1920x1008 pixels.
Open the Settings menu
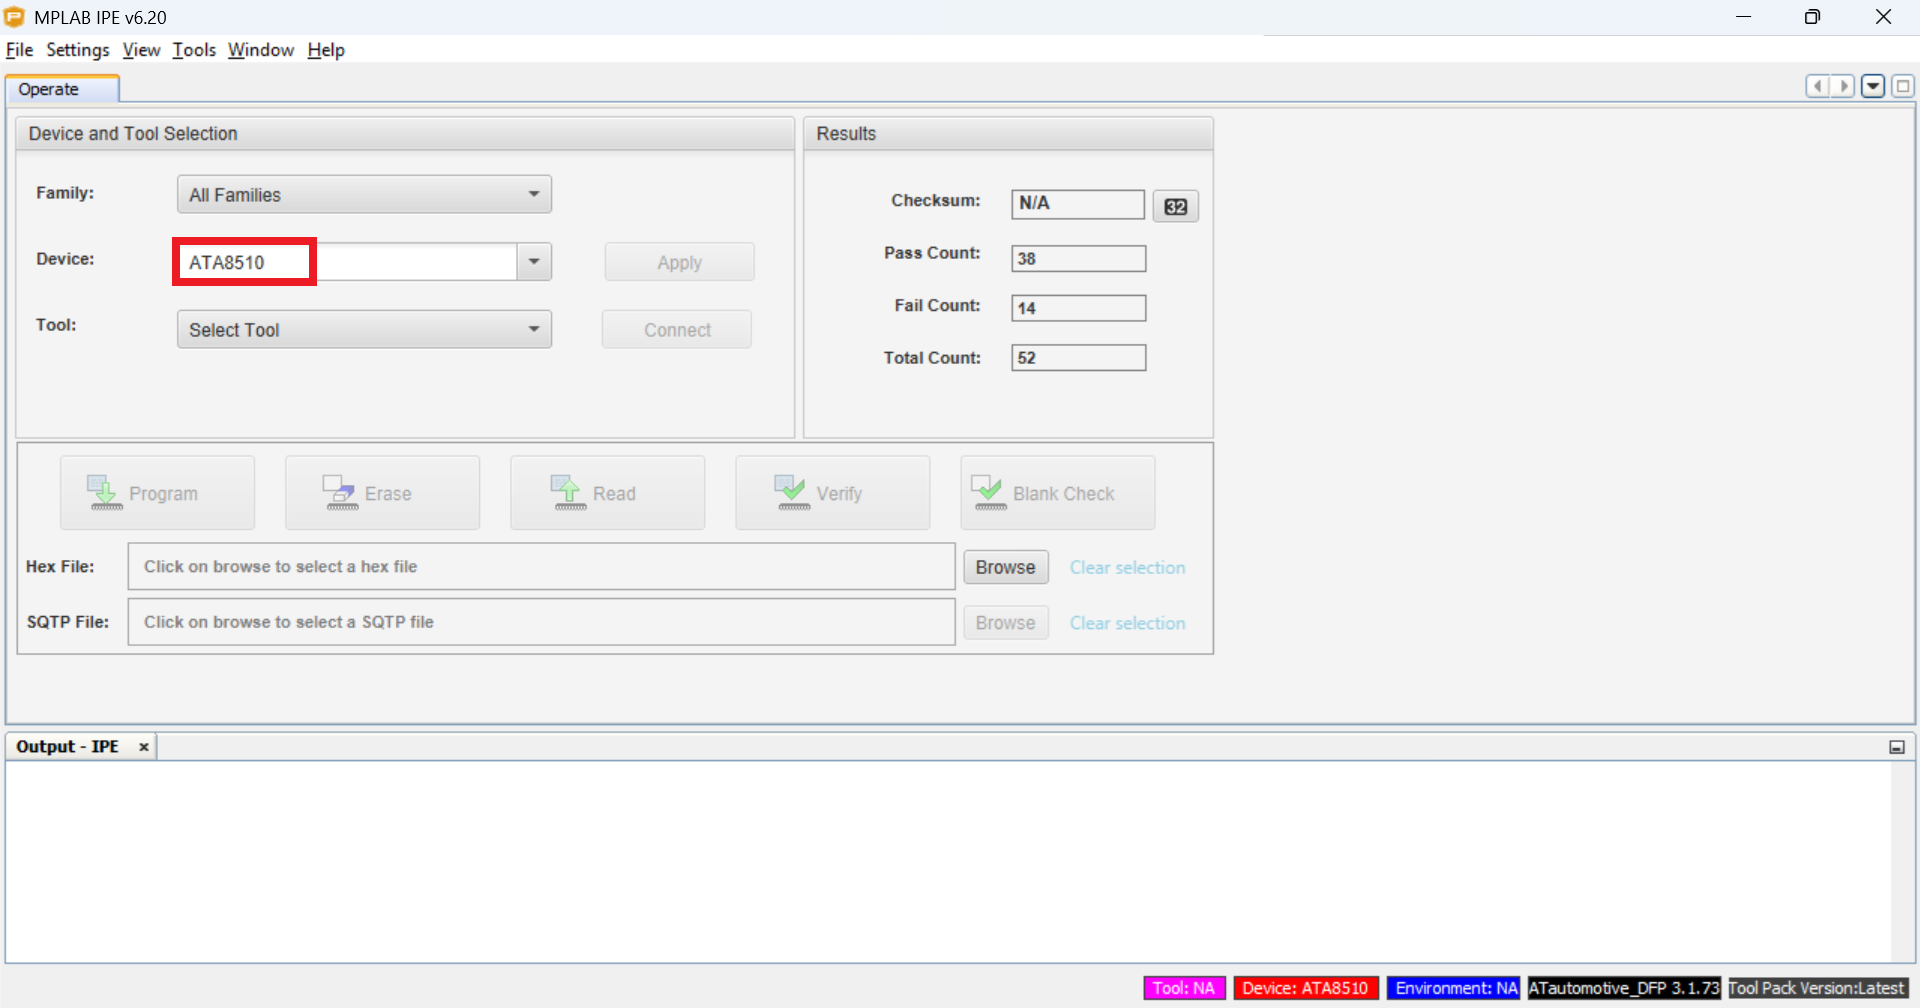point(78,50)
